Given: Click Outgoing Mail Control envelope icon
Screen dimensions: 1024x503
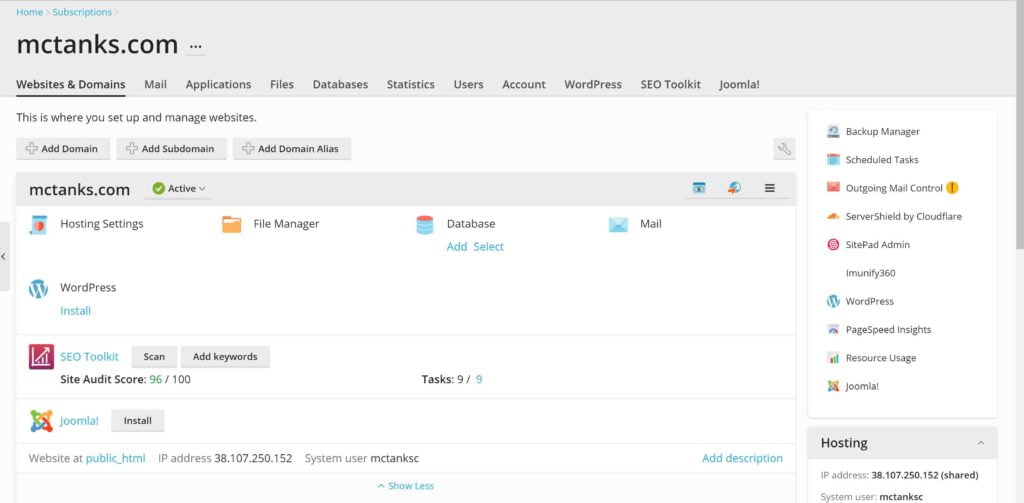Looking at the screenshot, I should (833, 187).
